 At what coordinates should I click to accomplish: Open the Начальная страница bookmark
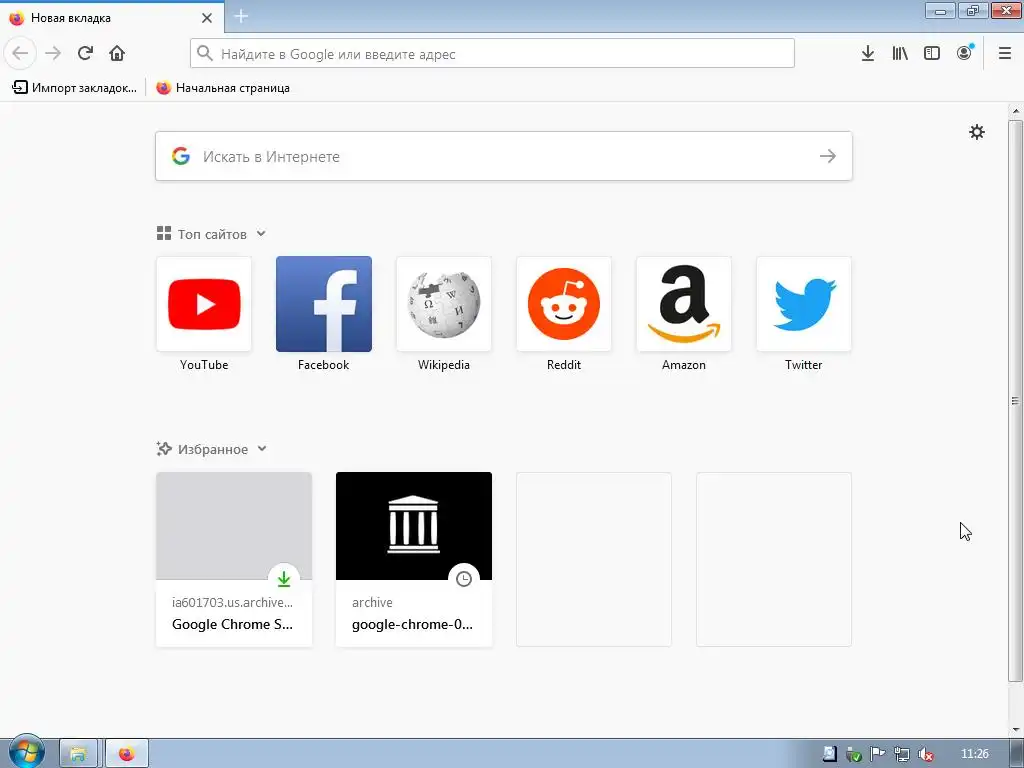pyautogui.click(x=223, y=88)
